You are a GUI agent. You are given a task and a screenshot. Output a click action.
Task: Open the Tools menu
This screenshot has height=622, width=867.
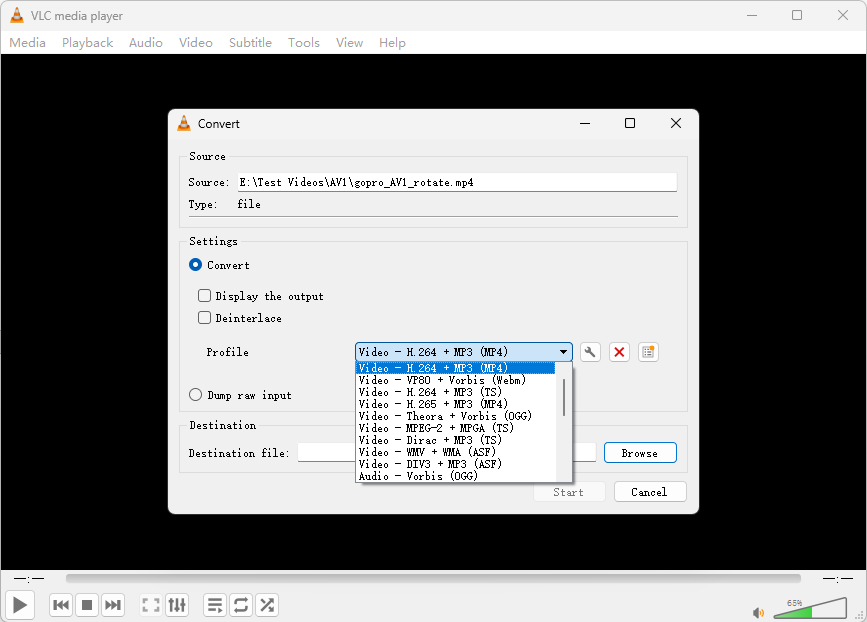coord(304,43)
